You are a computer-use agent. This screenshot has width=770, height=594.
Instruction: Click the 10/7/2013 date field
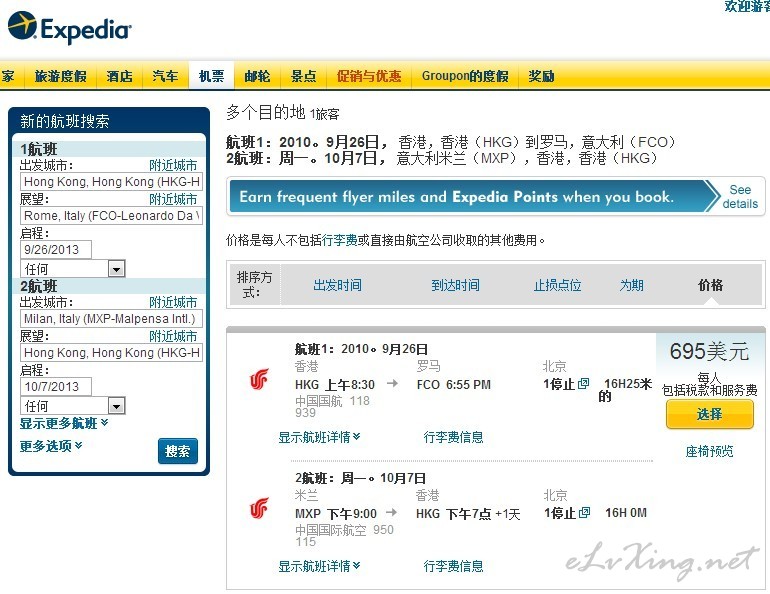56,386
